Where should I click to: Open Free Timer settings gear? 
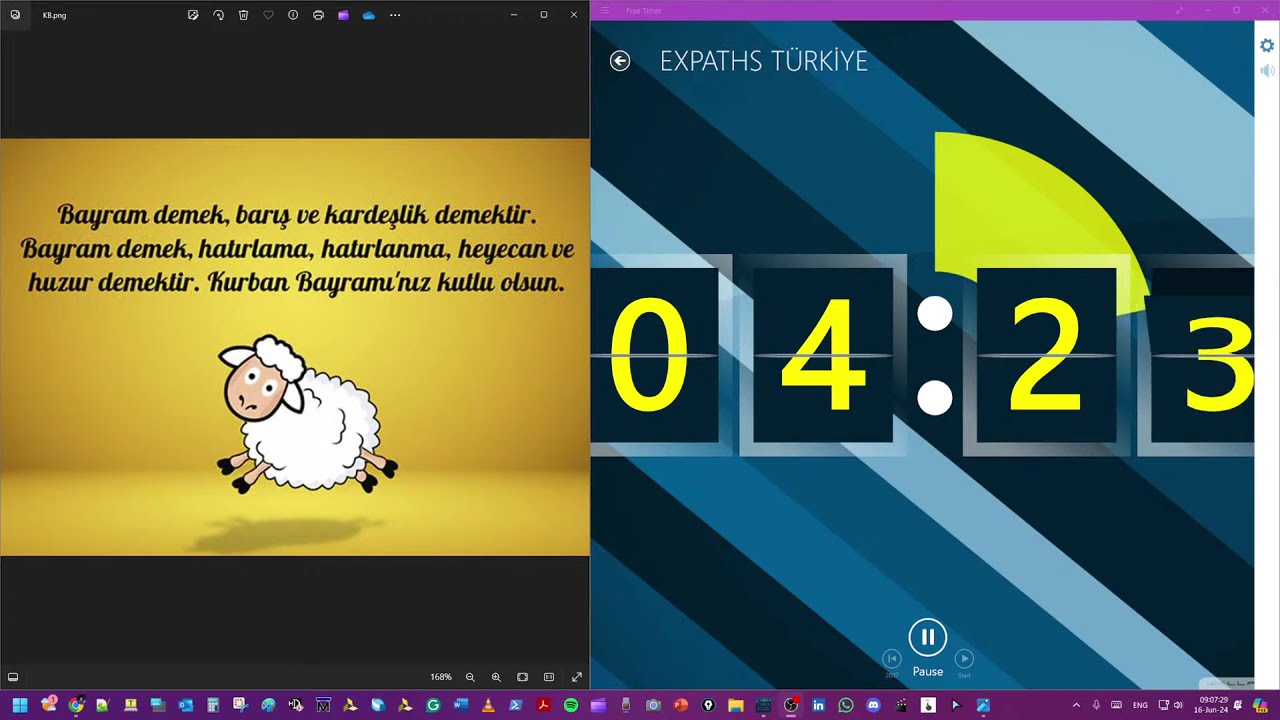point(1267,46)
